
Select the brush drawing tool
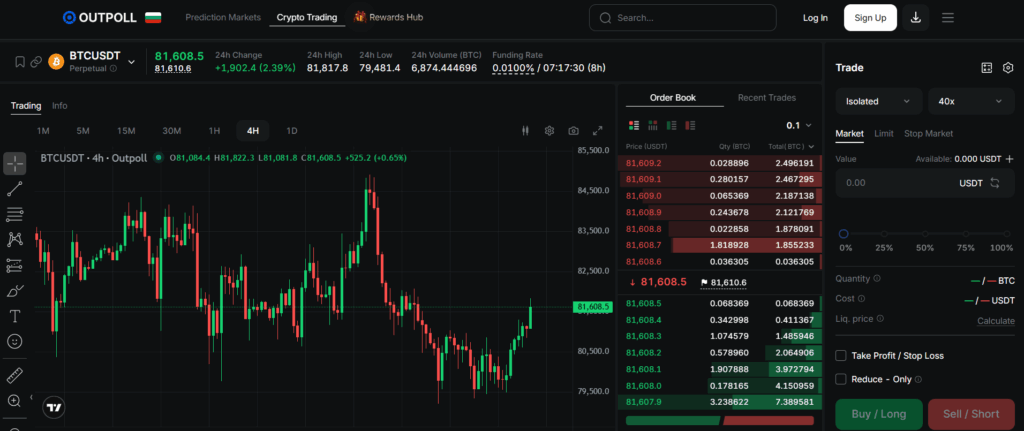click(14, 291)
